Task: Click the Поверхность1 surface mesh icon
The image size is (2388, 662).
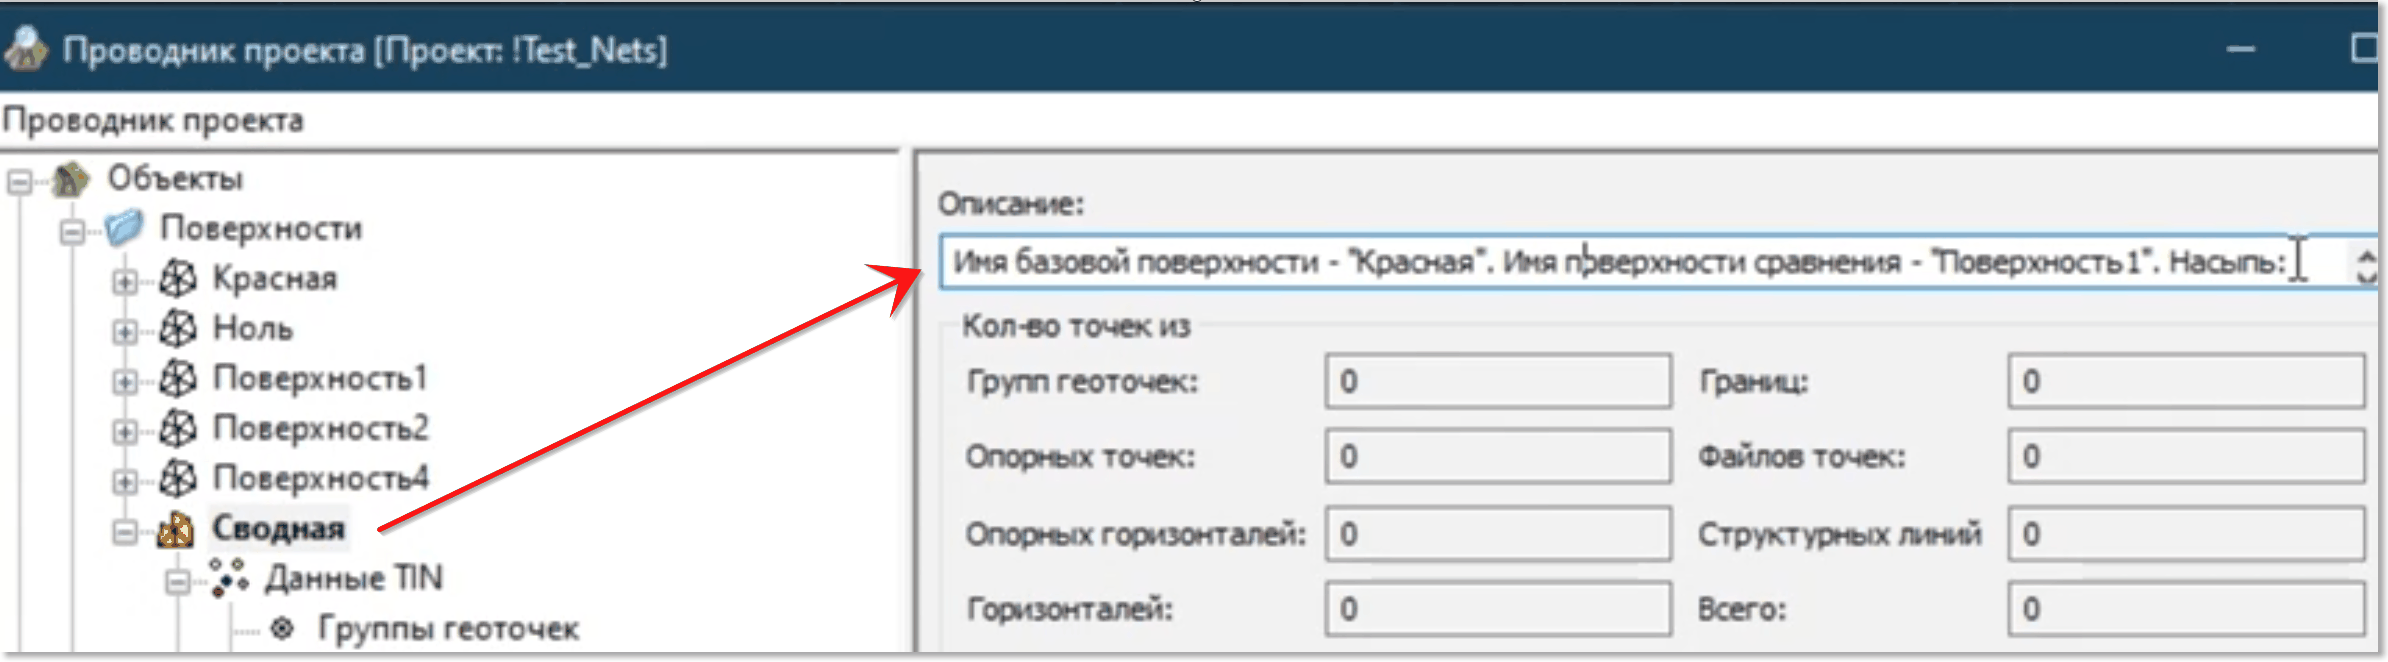Action: (x=178, y=378)
